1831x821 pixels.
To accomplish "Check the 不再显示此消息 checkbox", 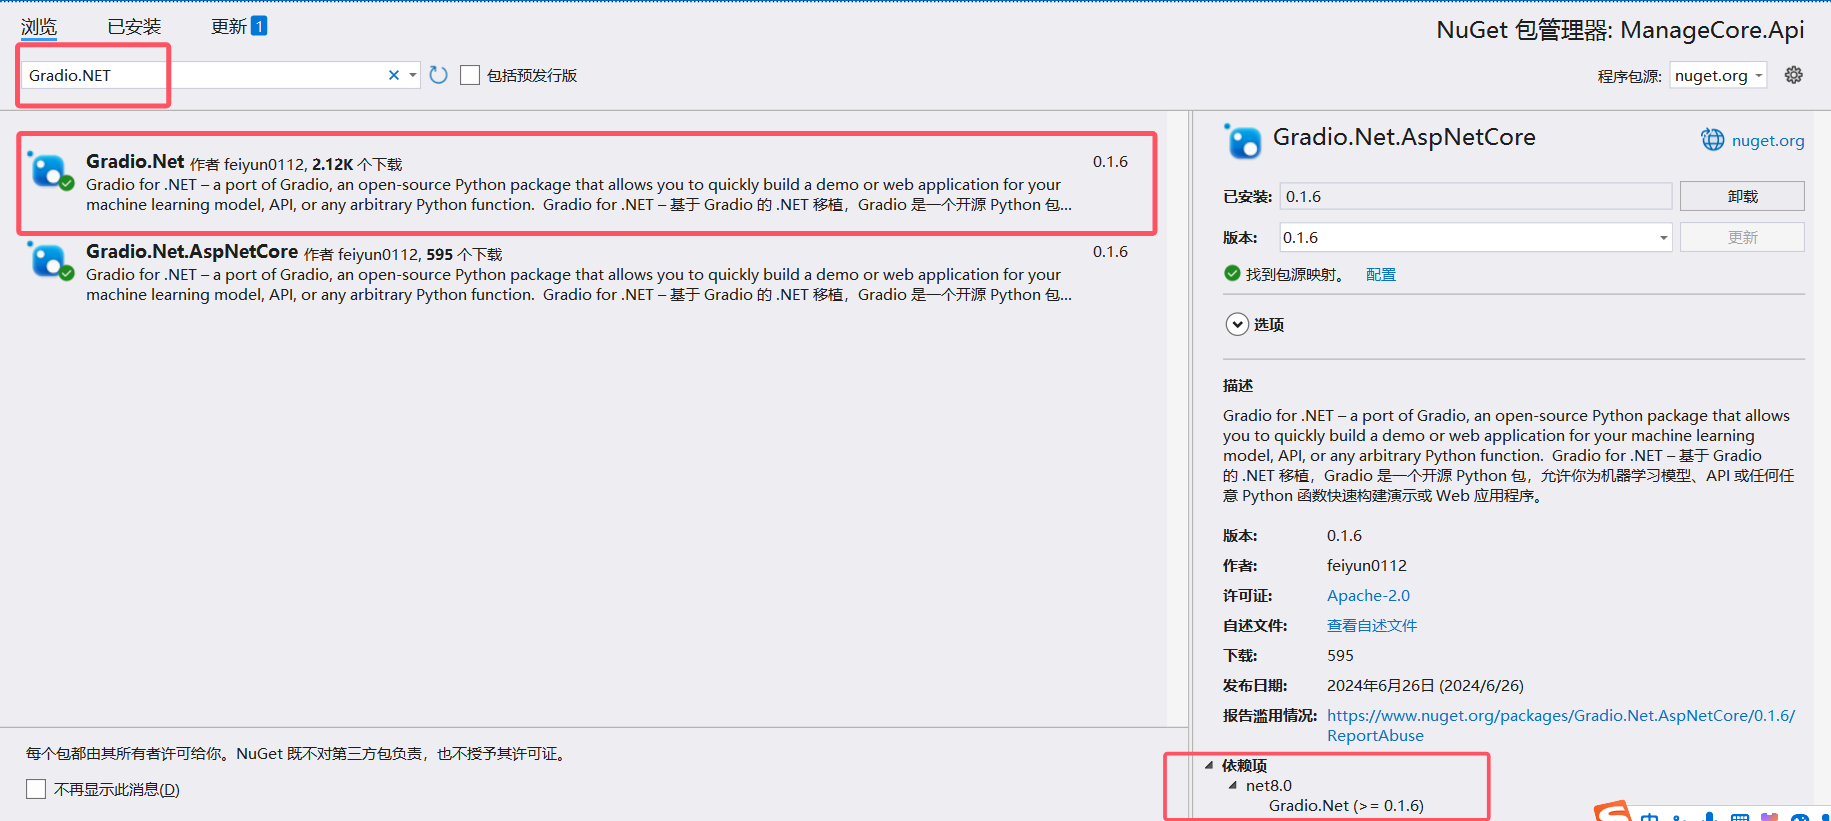I will (36, 789).
